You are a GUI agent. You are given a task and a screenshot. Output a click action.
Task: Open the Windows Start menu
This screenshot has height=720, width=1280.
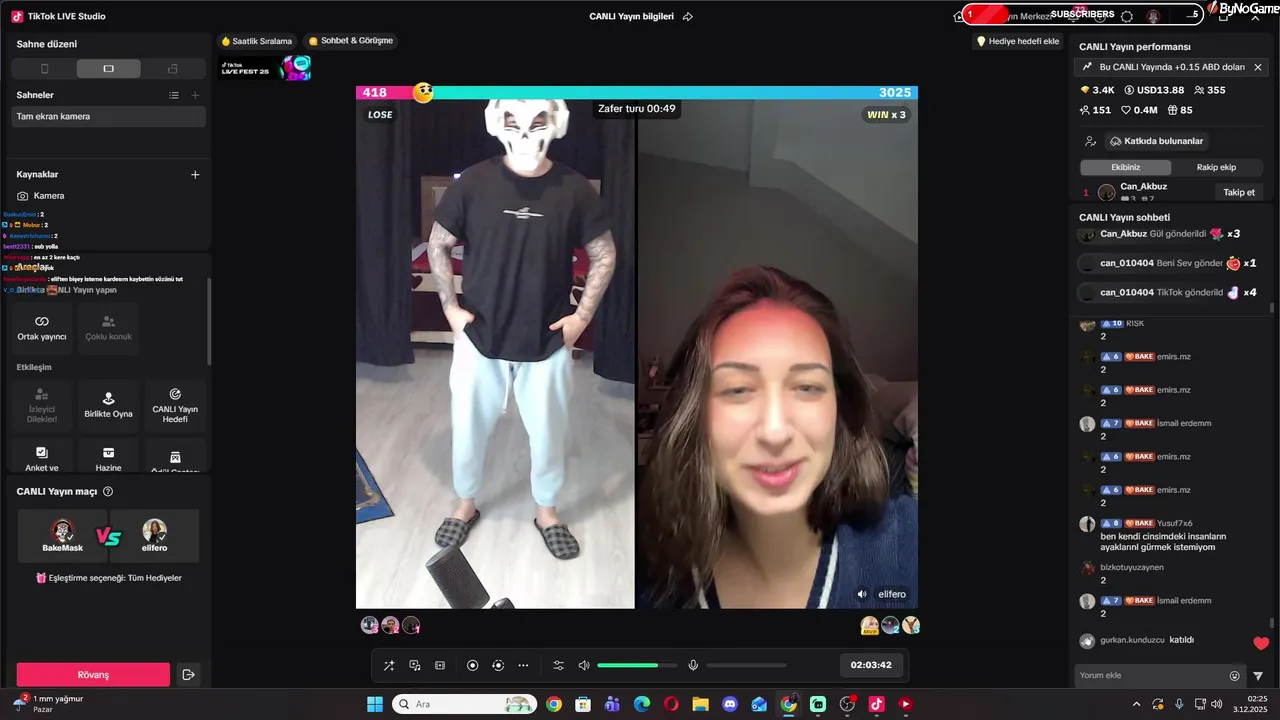[375, 704]
